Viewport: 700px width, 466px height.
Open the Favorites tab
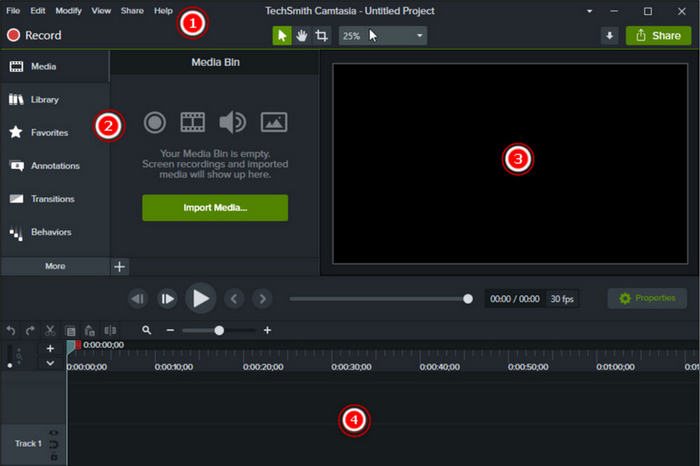coord(54,133)
